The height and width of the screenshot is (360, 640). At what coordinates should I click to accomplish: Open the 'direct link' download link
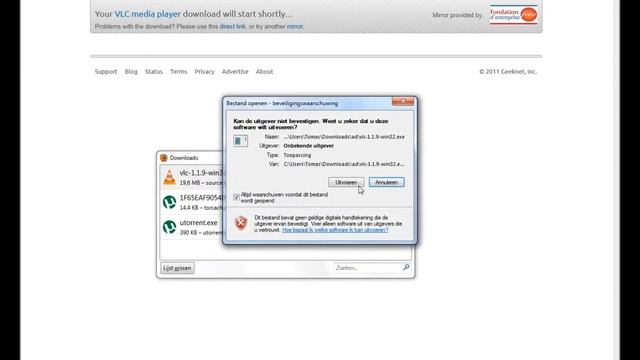(x=232, y=27)
